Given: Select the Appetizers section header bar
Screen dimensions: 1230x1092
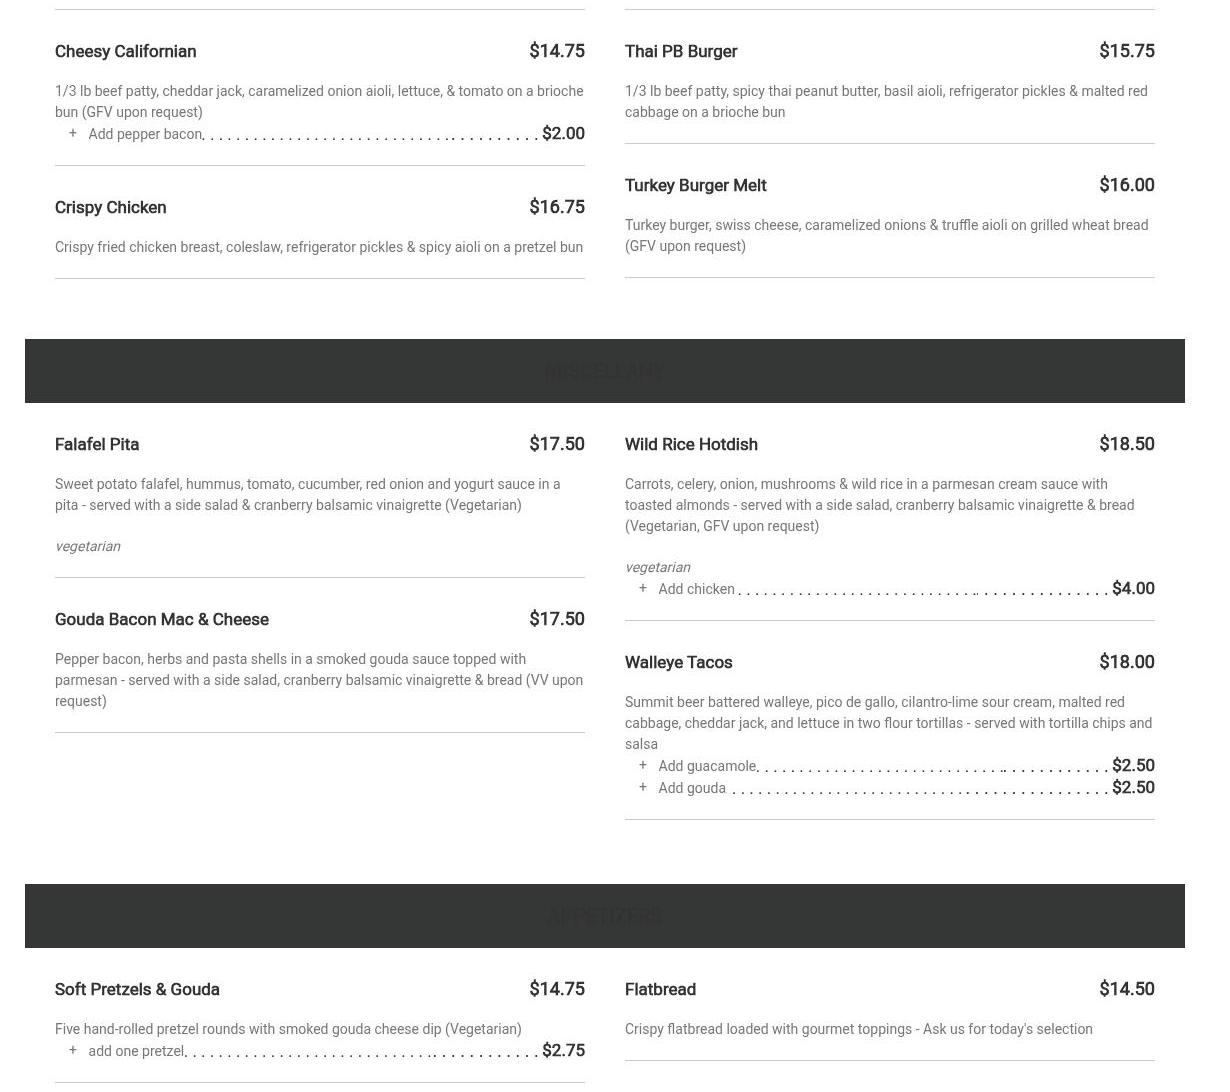Looking at the screenshot, I should pyautogui.click(x=605, y=916).
